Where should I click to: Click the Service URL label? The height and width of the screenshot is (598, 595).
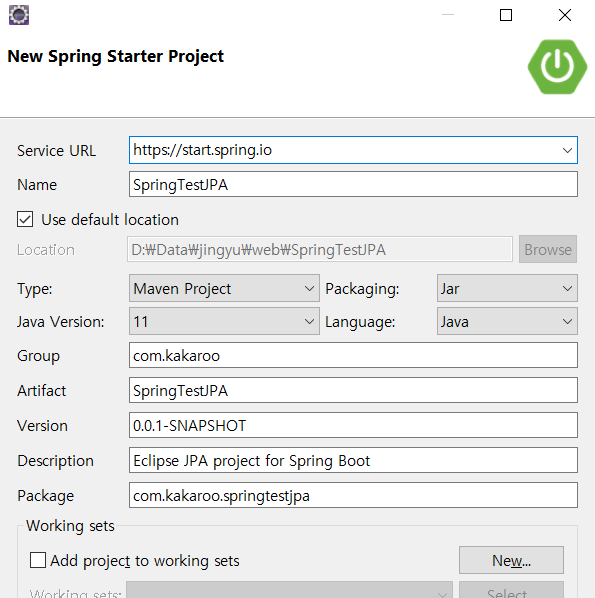point(56,151)
